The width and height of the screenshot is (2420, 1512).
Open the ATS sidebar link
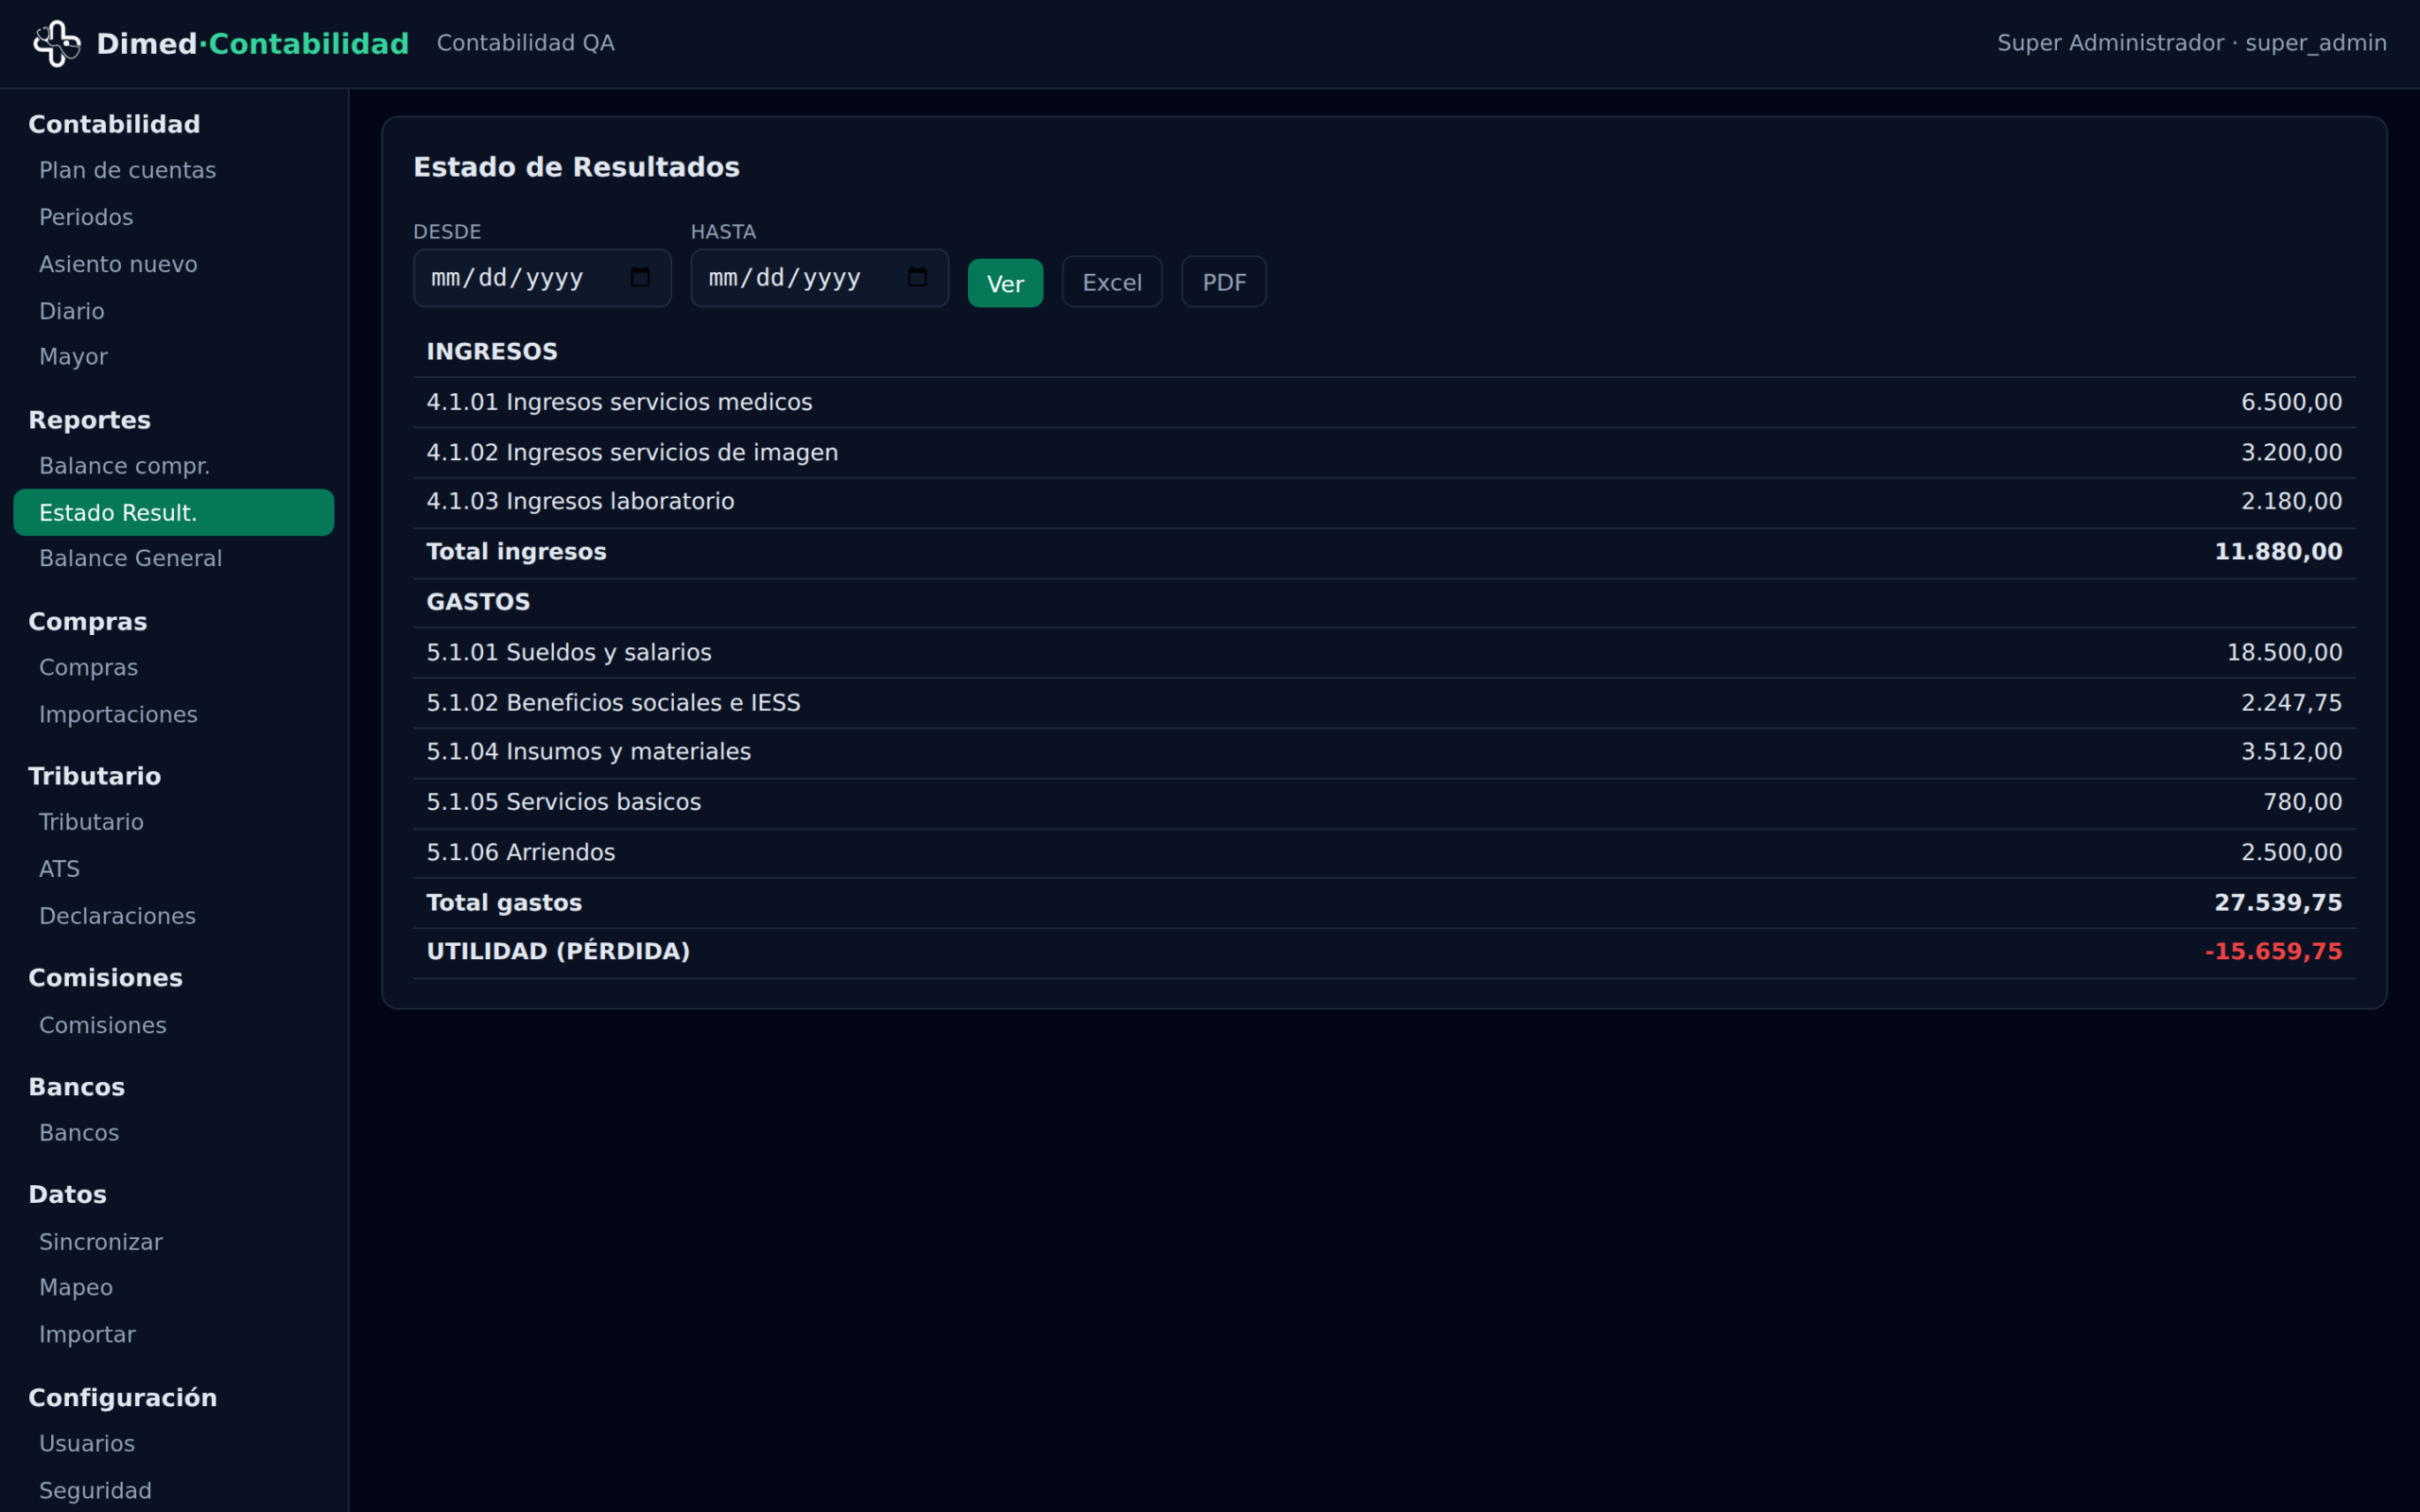point(59,869)
